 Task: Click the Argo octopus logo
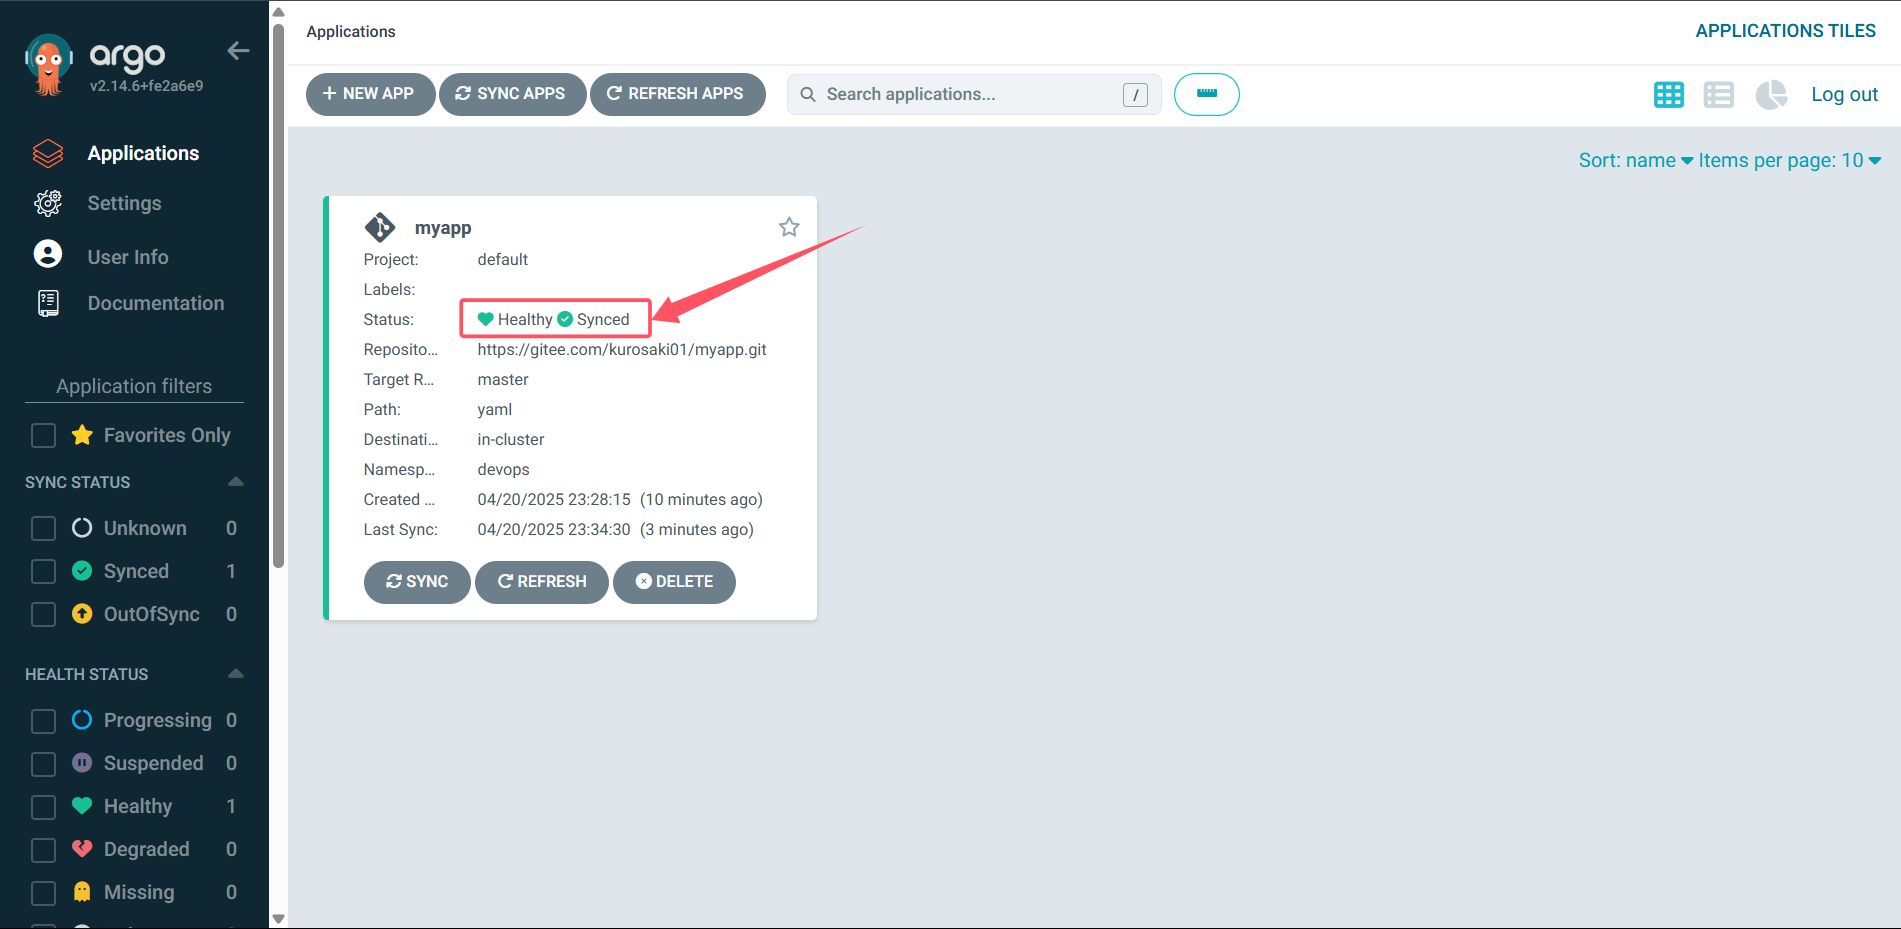point(48,64)
